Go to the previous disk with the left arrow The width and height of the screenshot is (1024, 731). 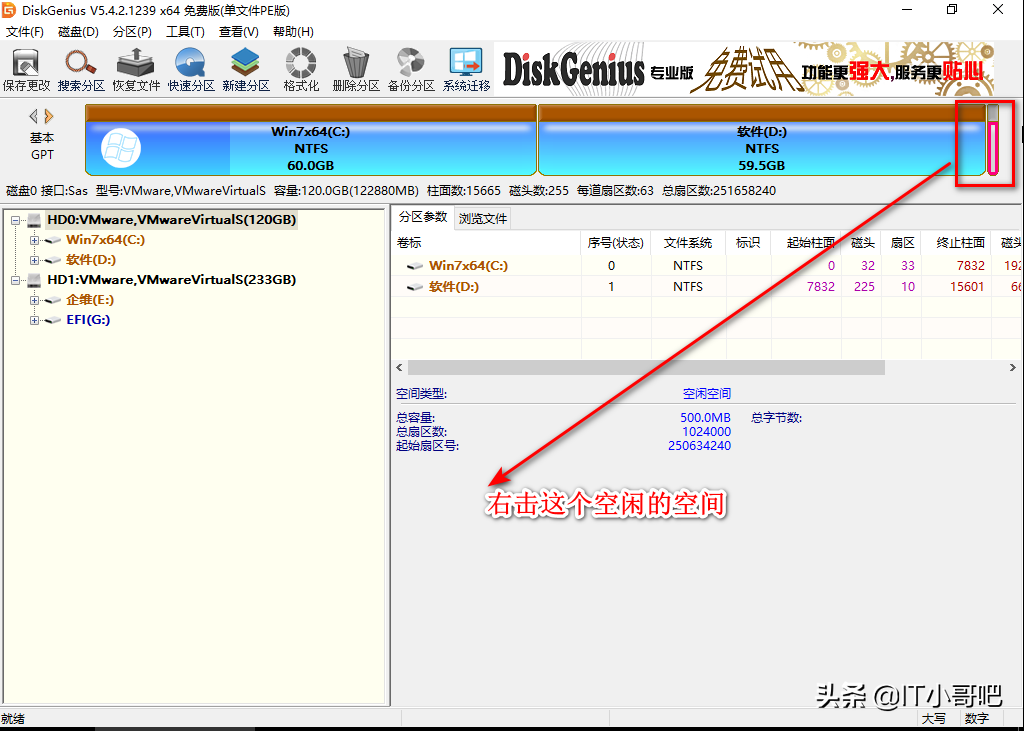point(33,116)
